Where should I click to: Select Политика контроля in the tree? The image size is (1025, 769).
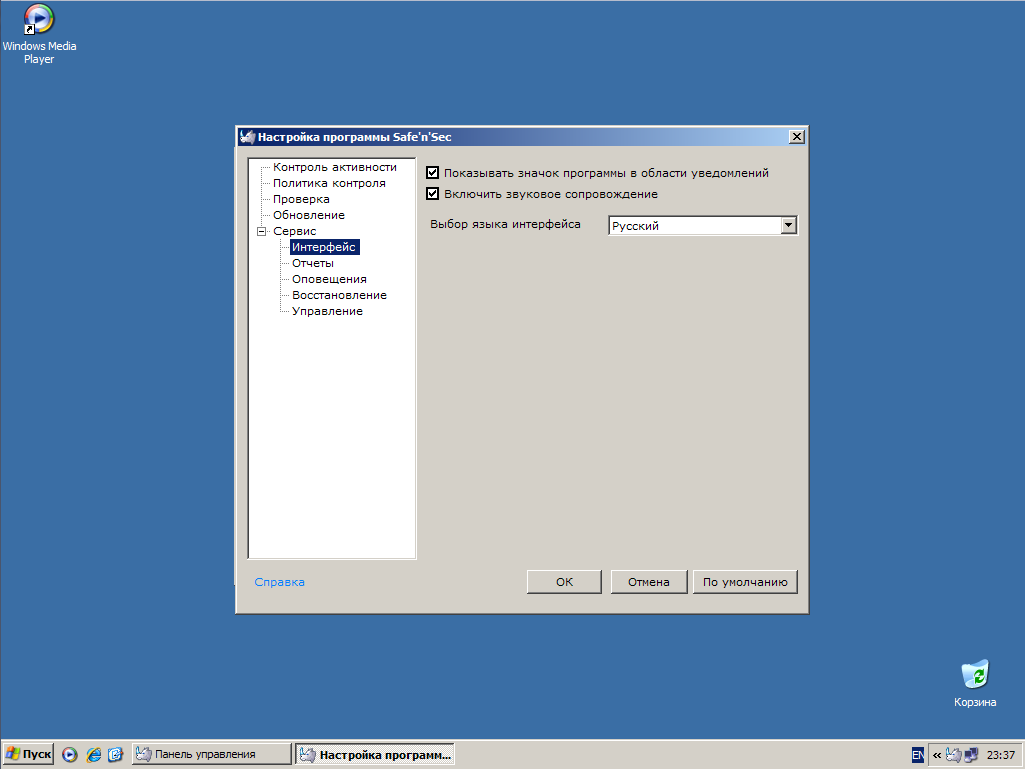click(329, 183)
